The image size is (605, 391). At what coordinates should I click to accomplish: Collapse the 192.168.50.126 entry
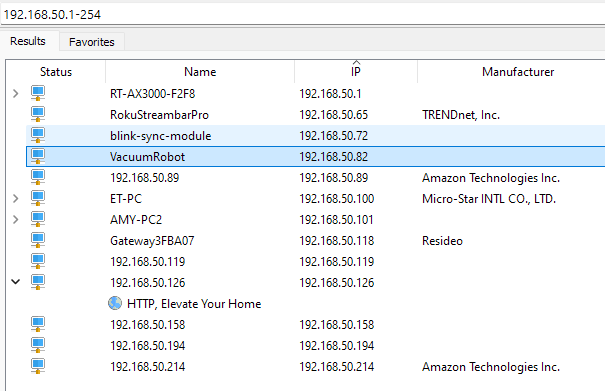coord(15,282)
